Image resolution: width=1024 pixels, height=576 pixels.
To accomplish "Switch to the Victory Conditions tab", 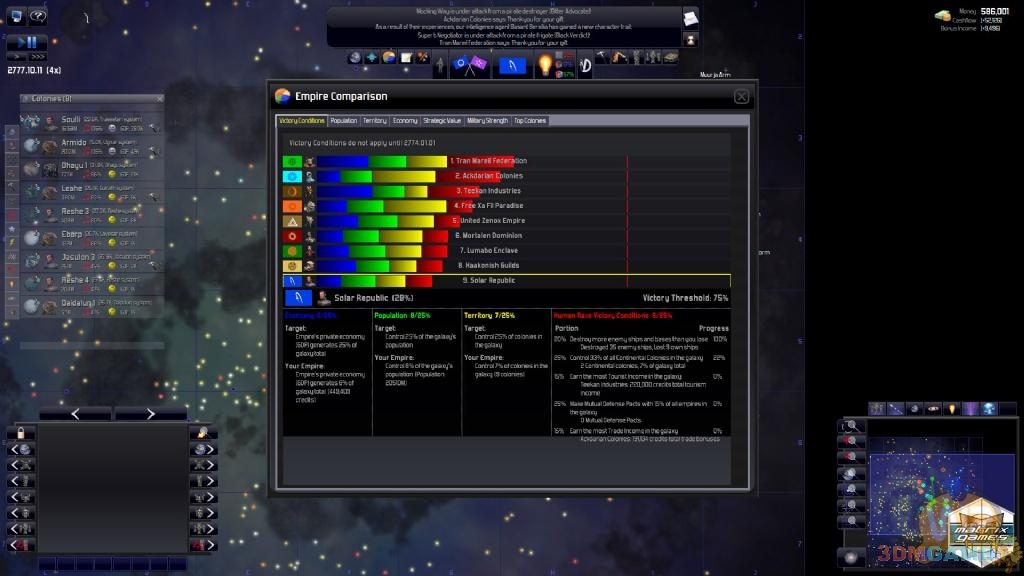I will coord(302,121).
